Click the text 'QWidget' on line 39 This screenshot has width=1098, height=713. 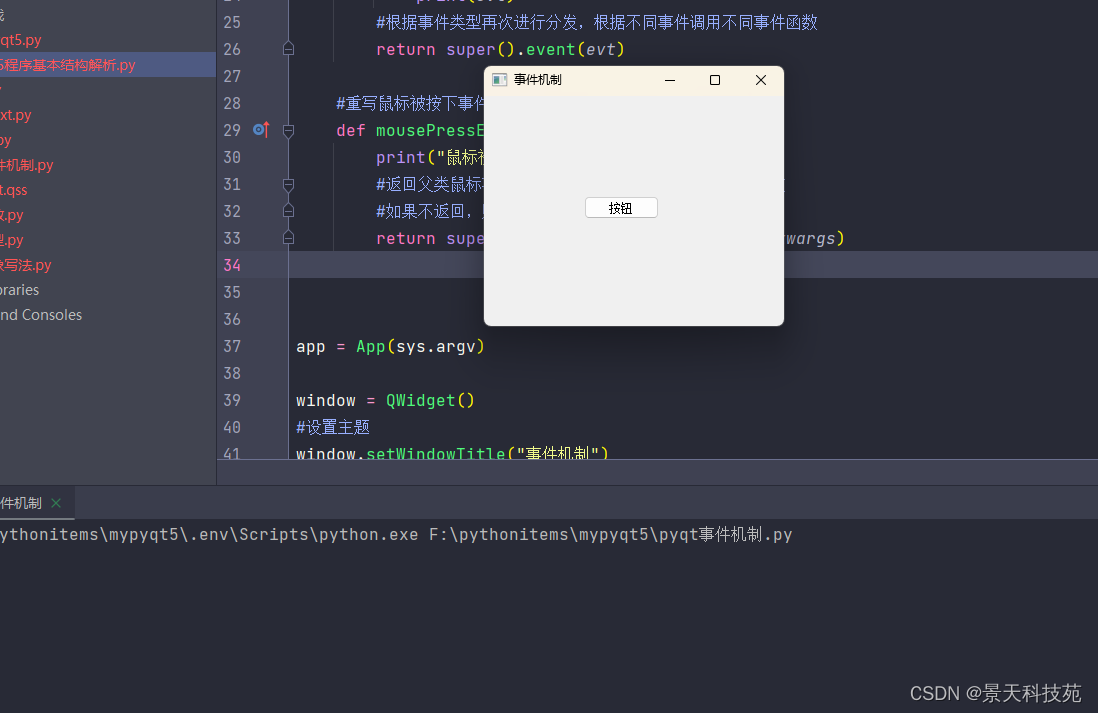tap(421, 401)
